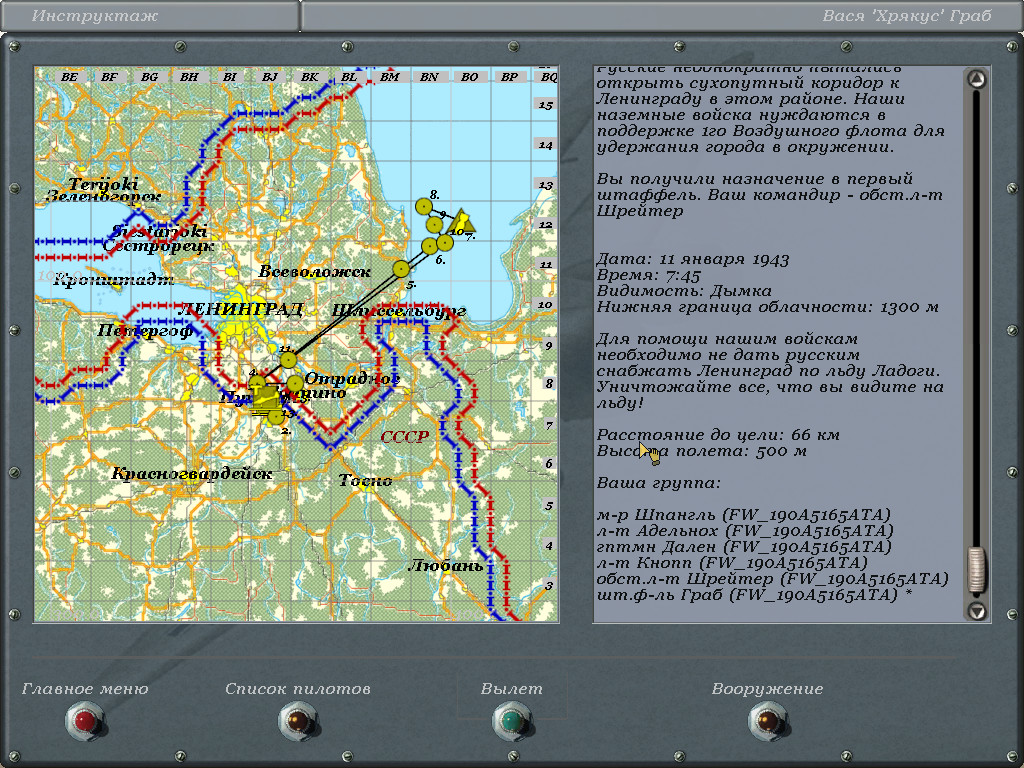Click the scroll down arrow of briefing text

click(977, 611)
